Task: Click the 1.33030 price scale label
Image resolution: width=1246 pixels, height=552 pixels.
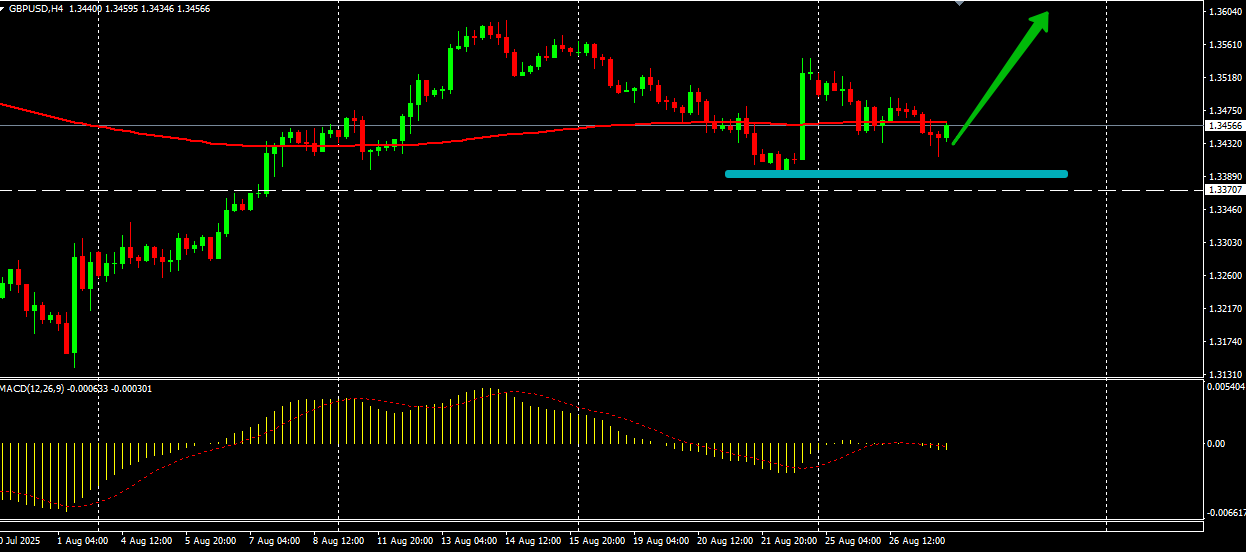Action: tap(1224, 243)
